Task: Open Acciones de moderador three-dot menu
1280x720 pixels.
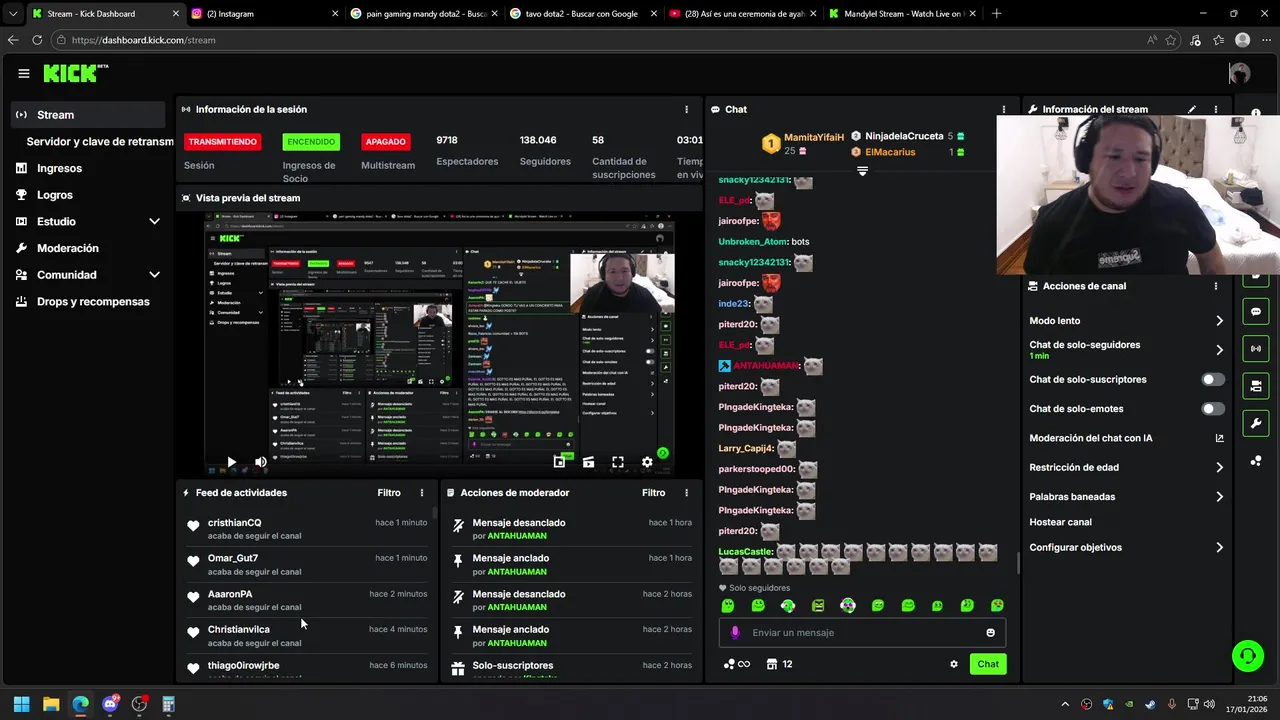Action: tap(686, 493)
